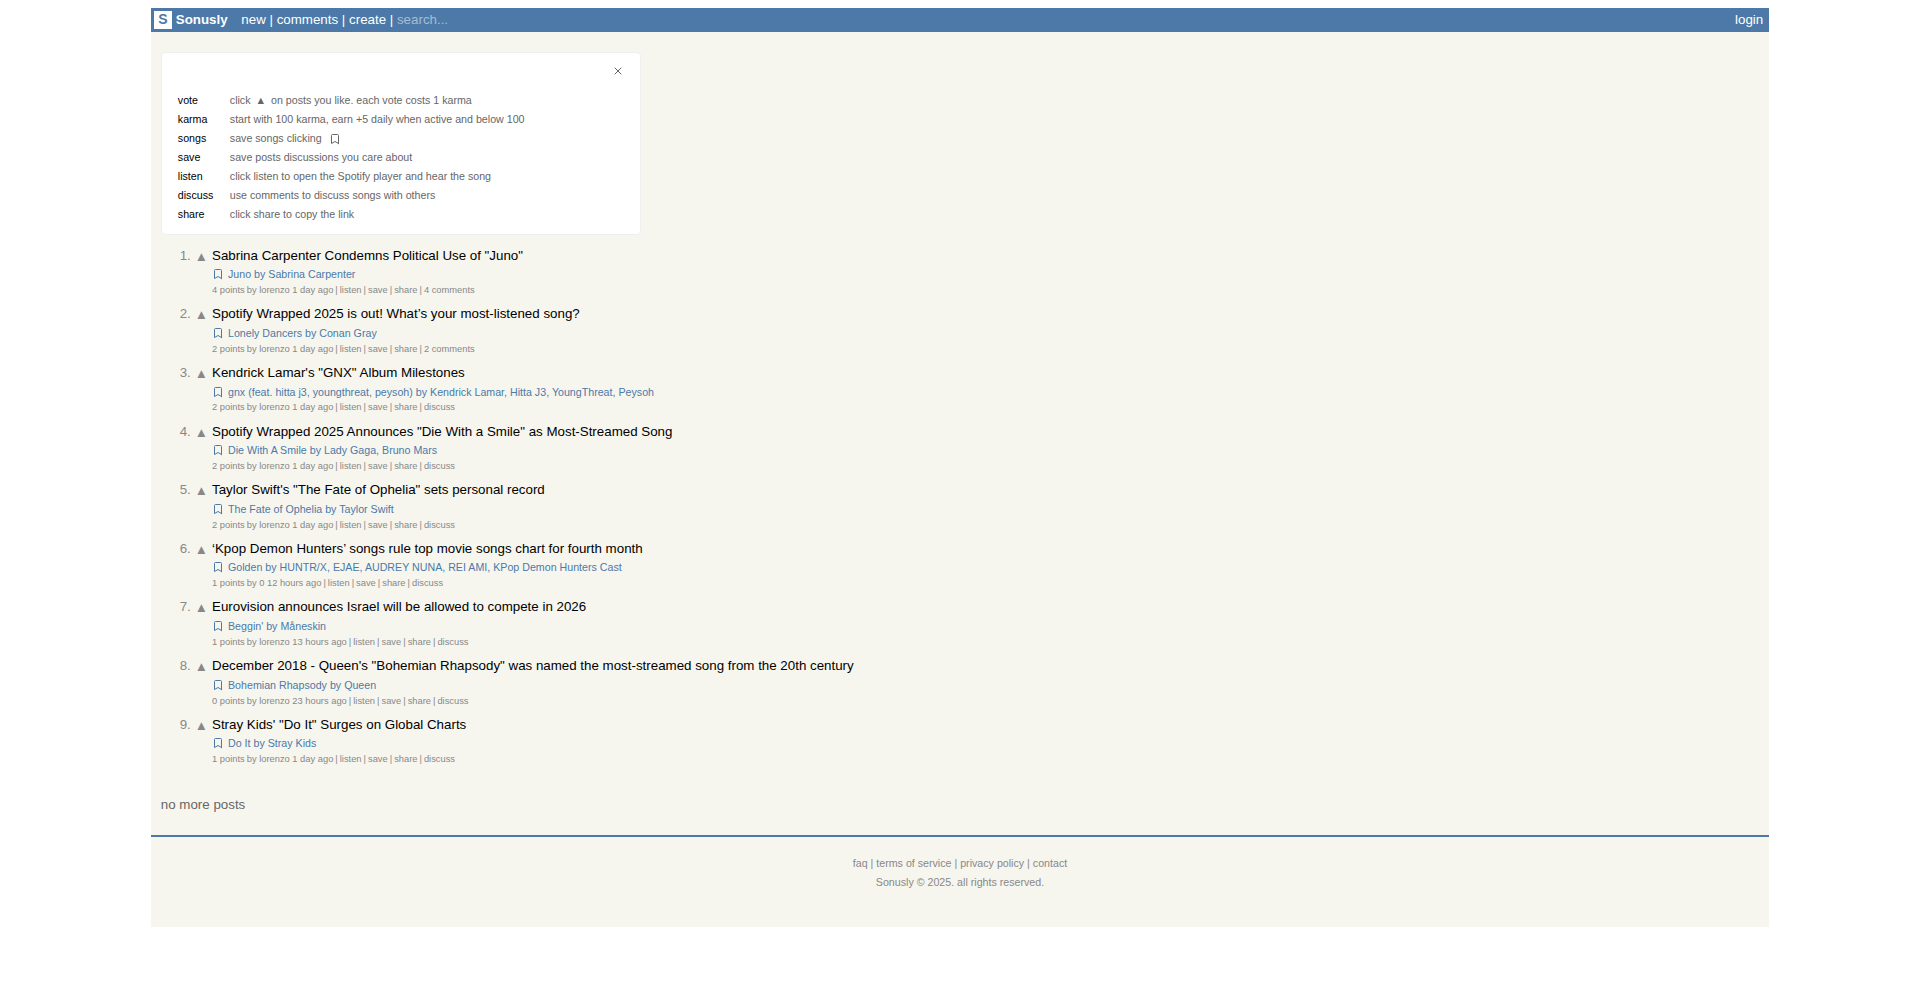Log in to Sonusly
The height and width of the screenshot is (993, 1920).
1747,19
